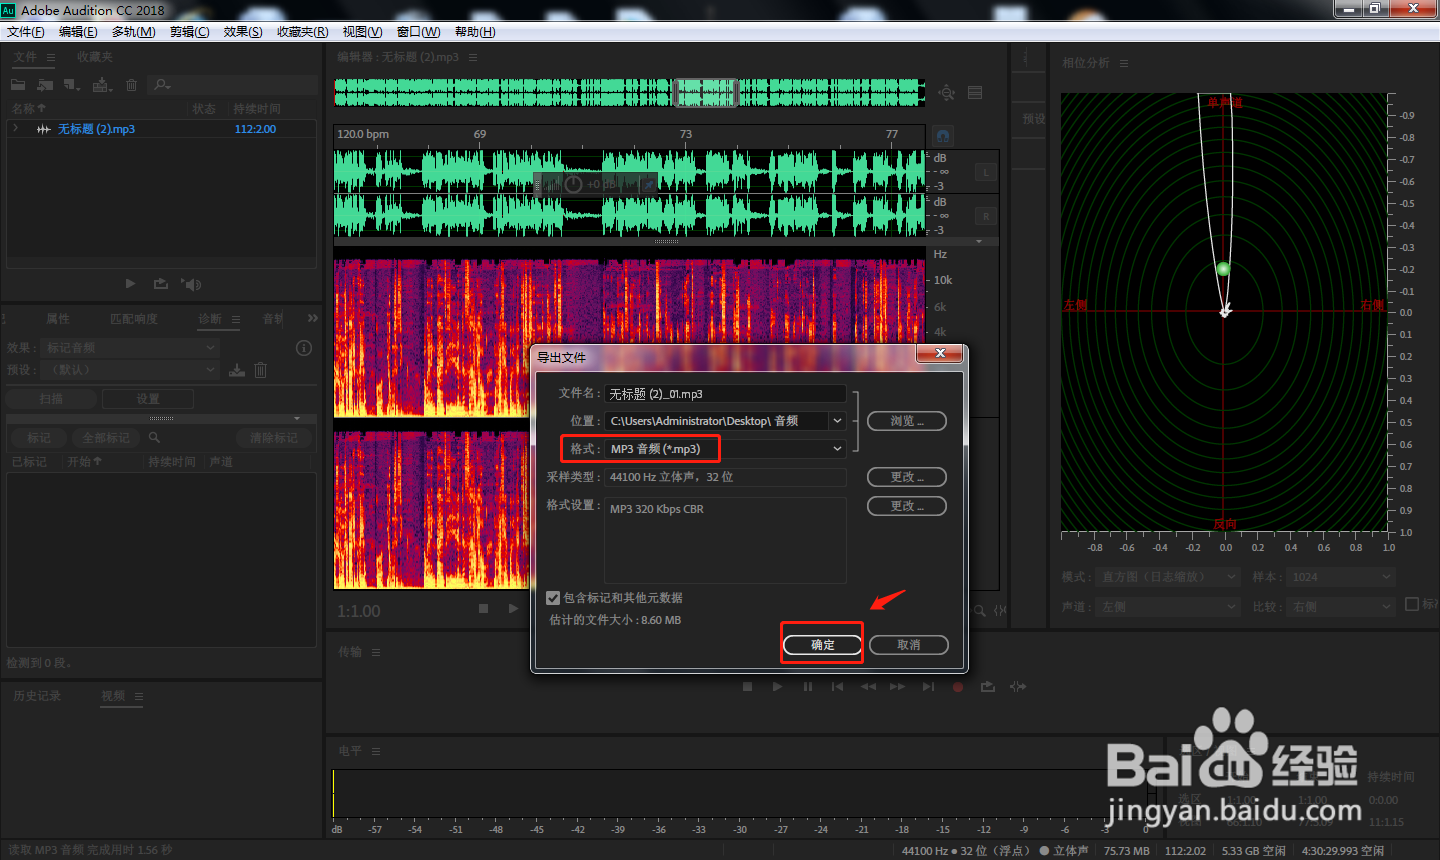Click the loop preview icon in Files panel
The image size is (1440, 860).
point(160,284)
